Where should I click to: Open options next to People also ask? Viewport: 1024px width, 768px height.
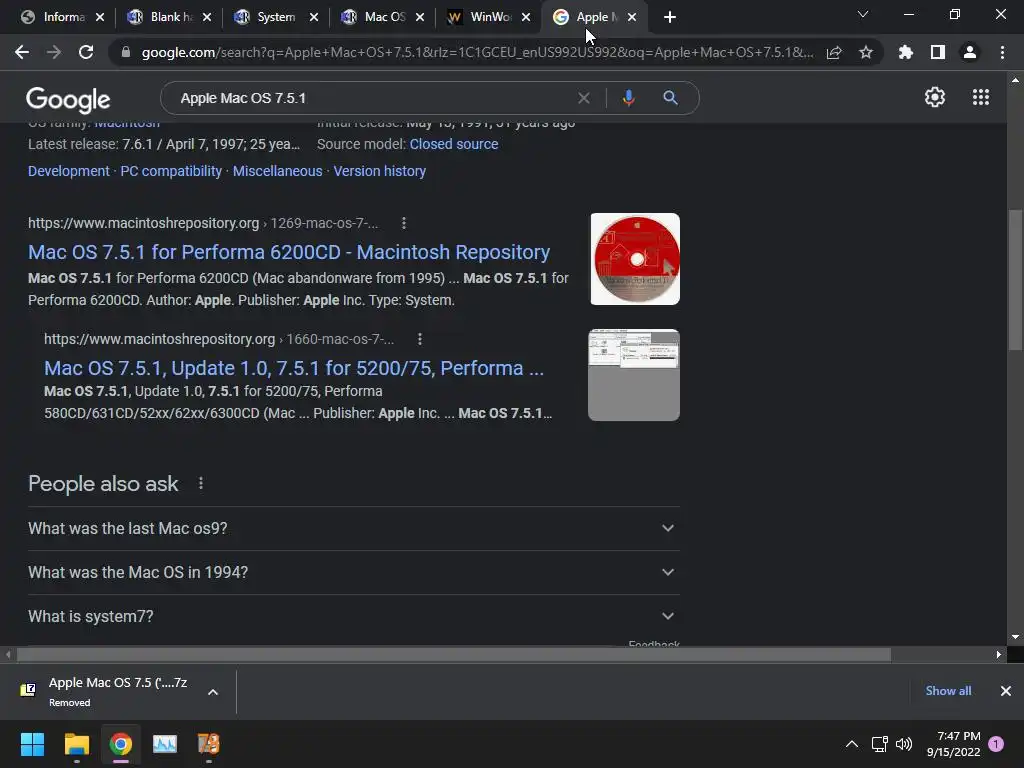[x=200, y=483]
